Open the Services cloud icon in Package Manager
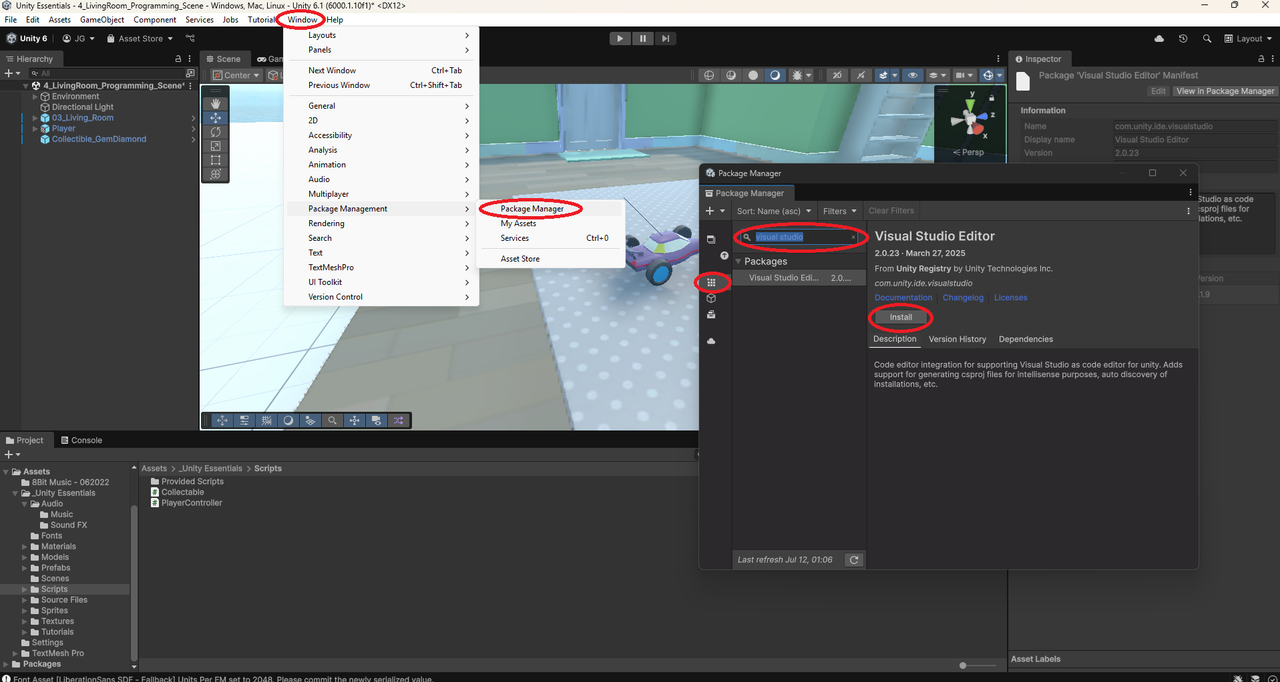This screenshot has height=682, width=1280. point(711,341)
